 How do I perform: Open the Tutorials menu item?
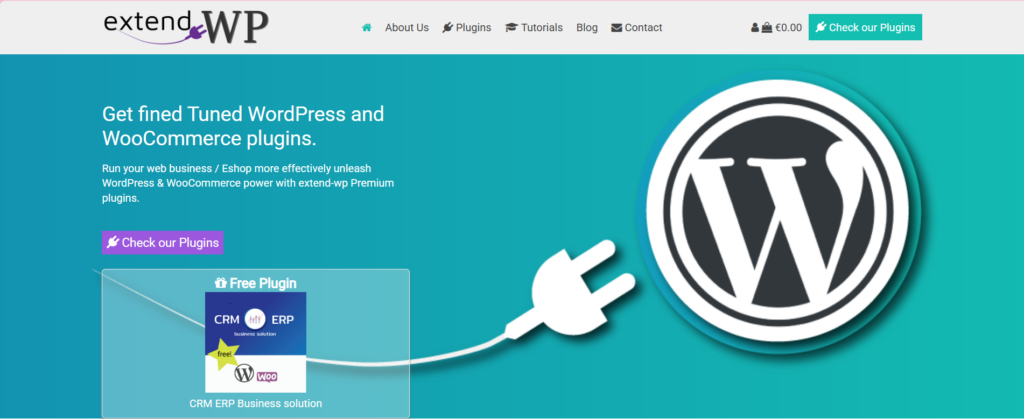click(x=534, y=27)
